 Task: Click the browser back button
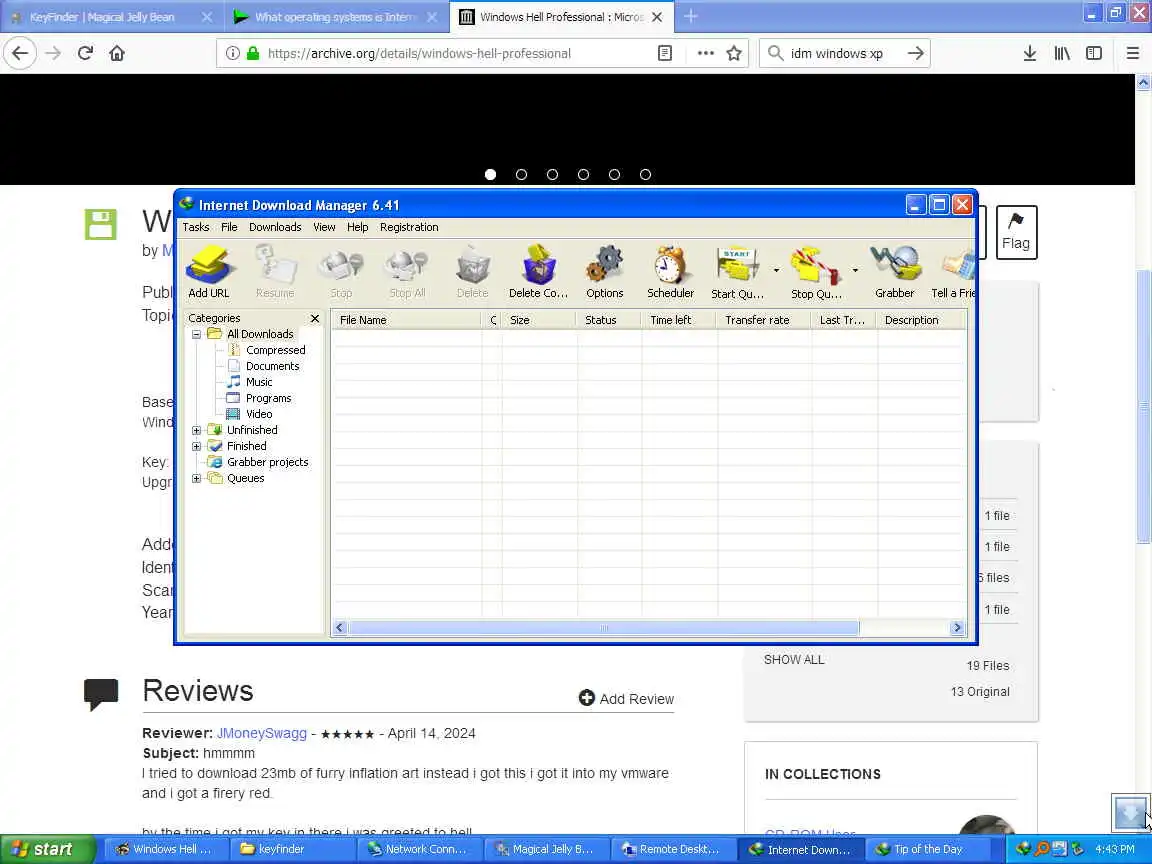tap(20, 53)
